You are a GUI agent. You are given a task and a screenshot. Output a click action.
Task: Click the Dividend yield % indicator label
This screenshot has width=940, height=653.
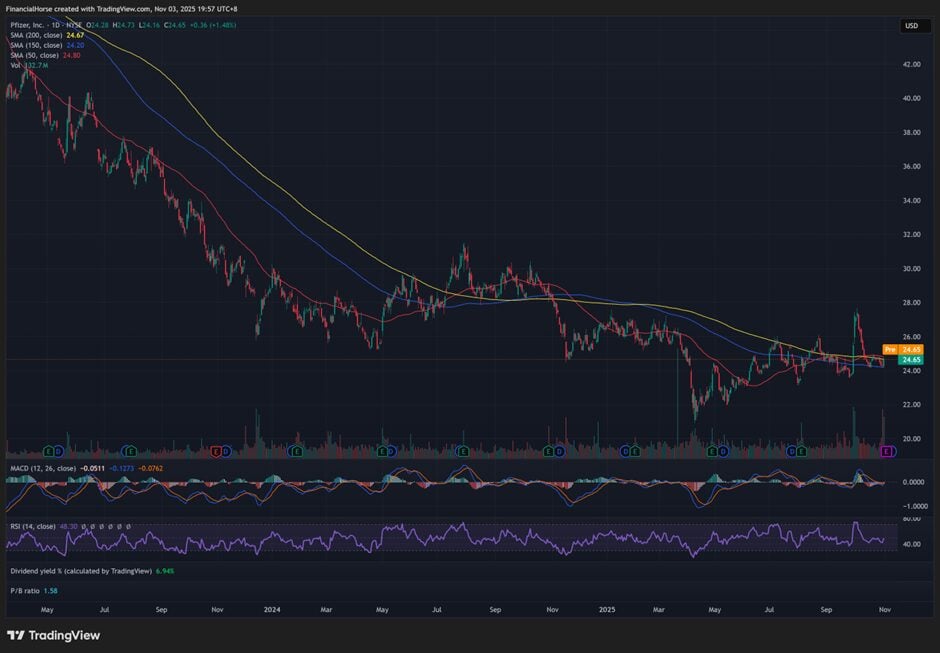[x=78, y=571]
